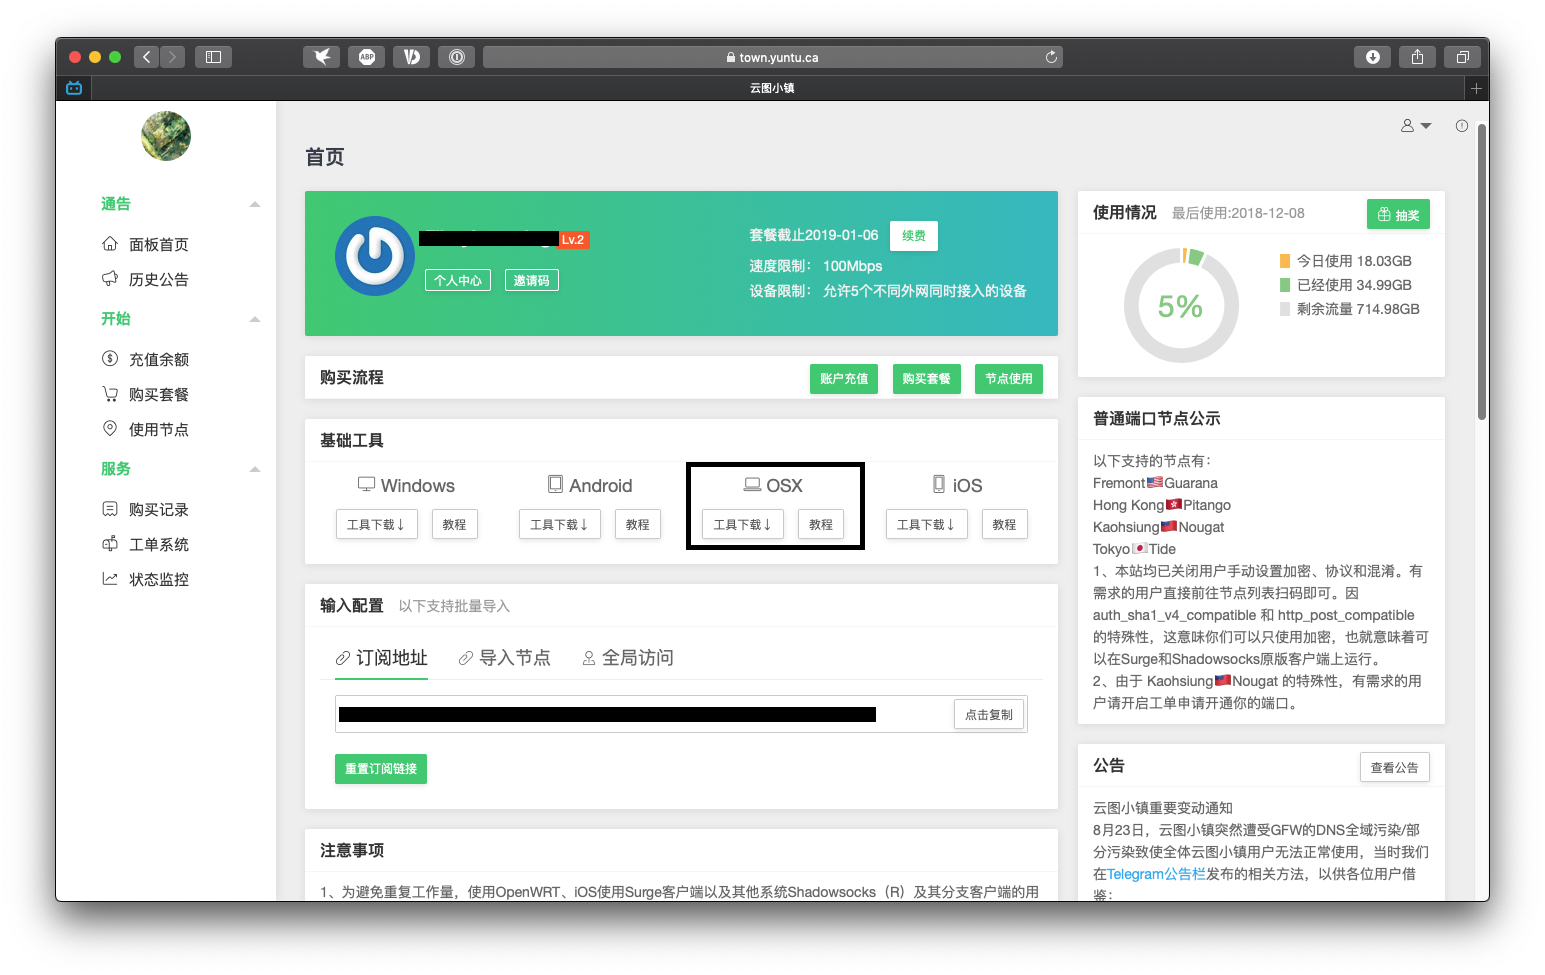Open new tab with plus icon
1545x975 pixels.
(1476, 88)
